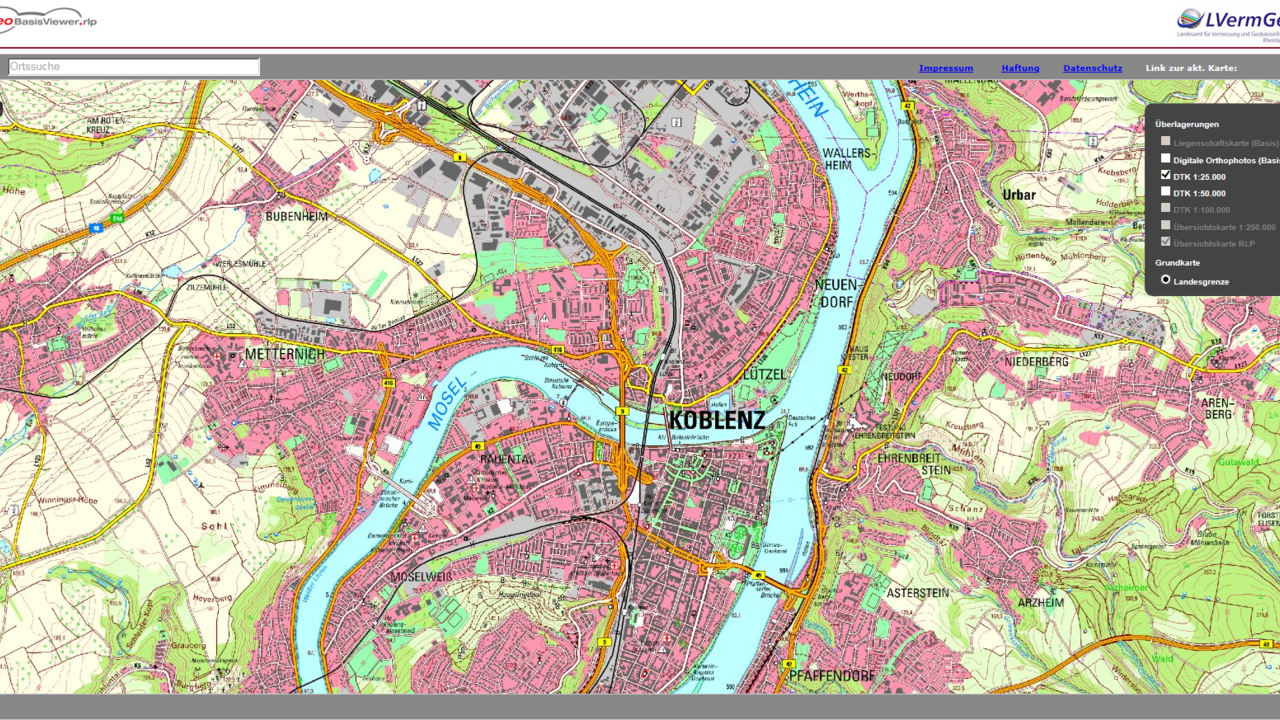Click the GeoBasisViewer.rlp logo
This screenshot has height=720, width=1280.
click(48, 20)
